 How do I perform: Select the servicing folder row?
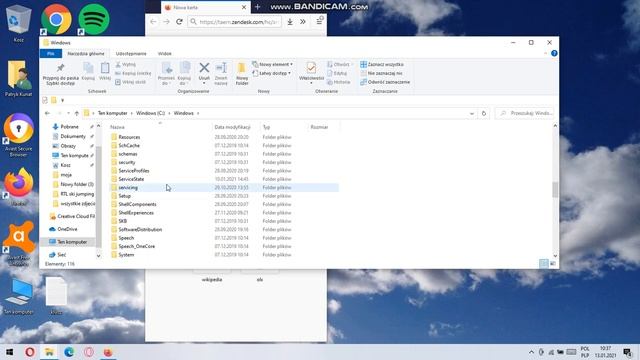(224, 188)
